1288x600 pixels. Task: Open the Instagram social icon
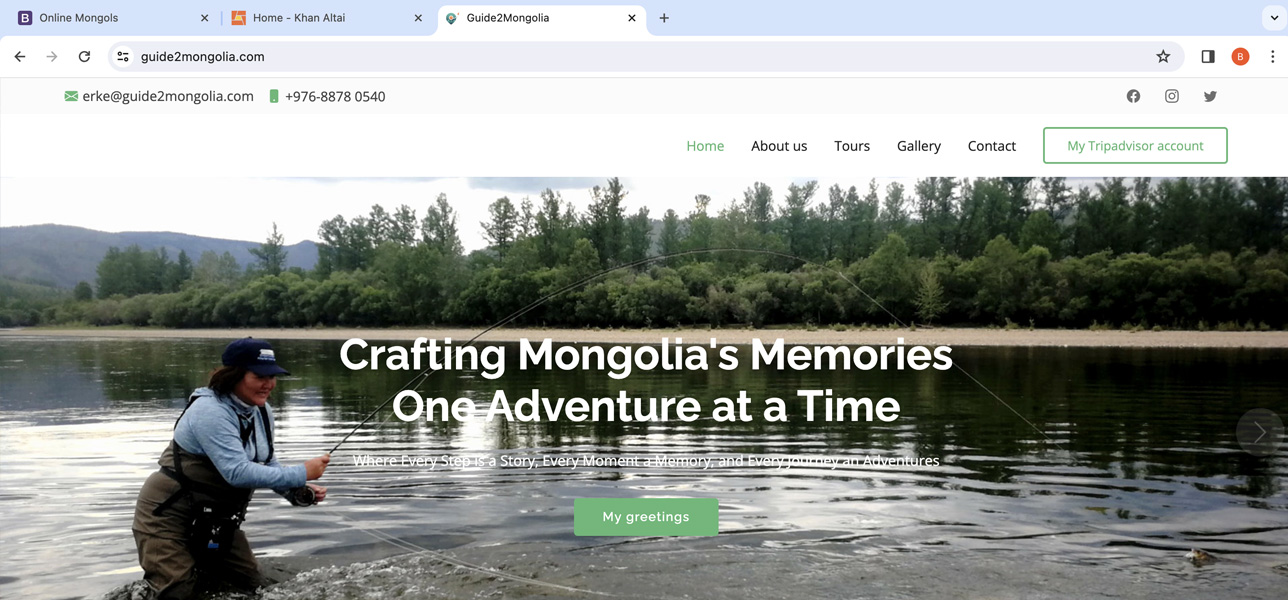pyautogui.click(x=1172, y=96)
